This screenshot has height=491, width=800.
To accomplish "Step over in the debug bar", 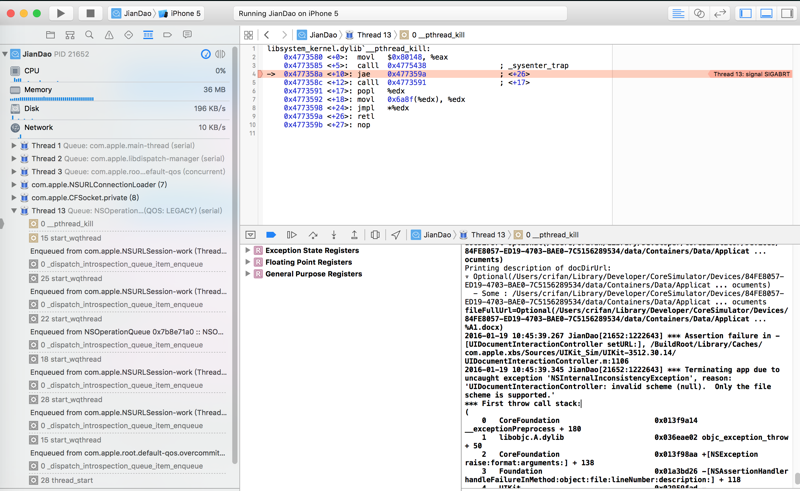I will pyautogui.click(x=312, y=235).
